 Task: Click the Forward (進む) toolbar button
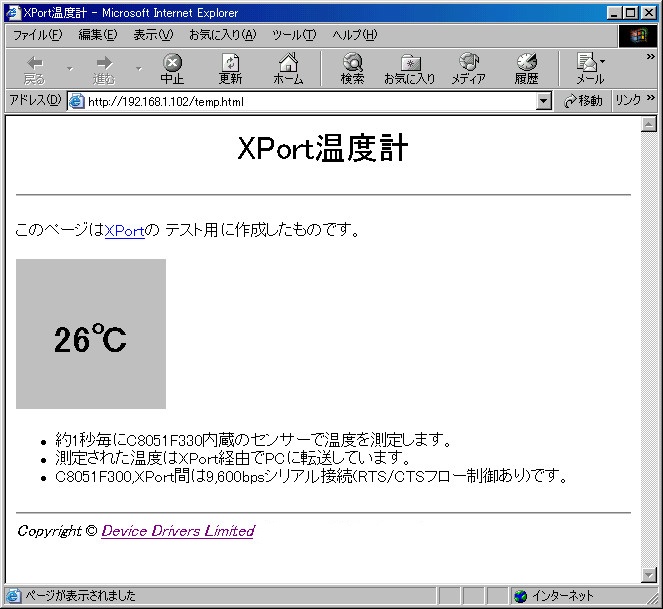click(104, 70)
